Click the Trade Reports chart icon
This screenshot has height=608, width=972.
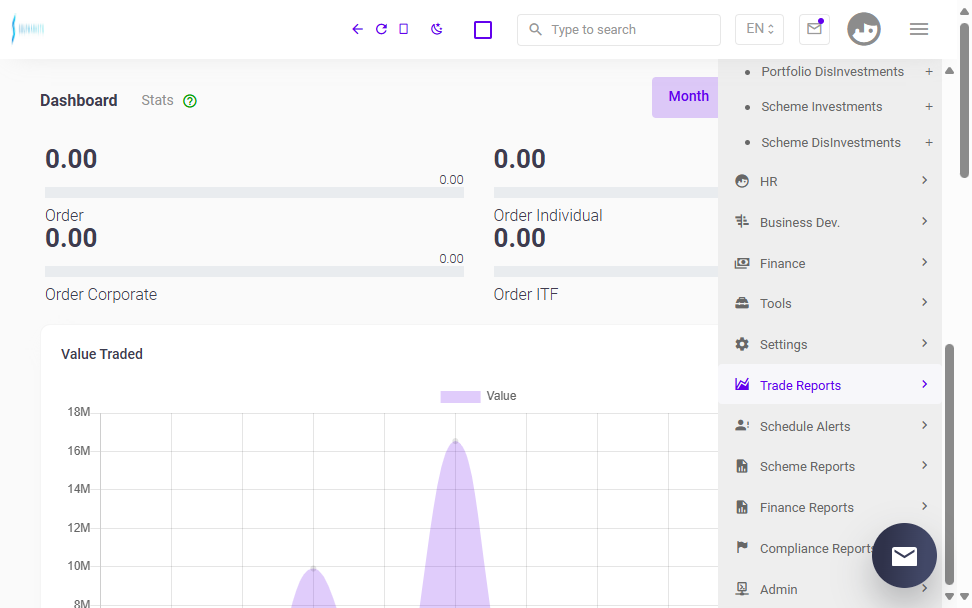pos(742,384)
